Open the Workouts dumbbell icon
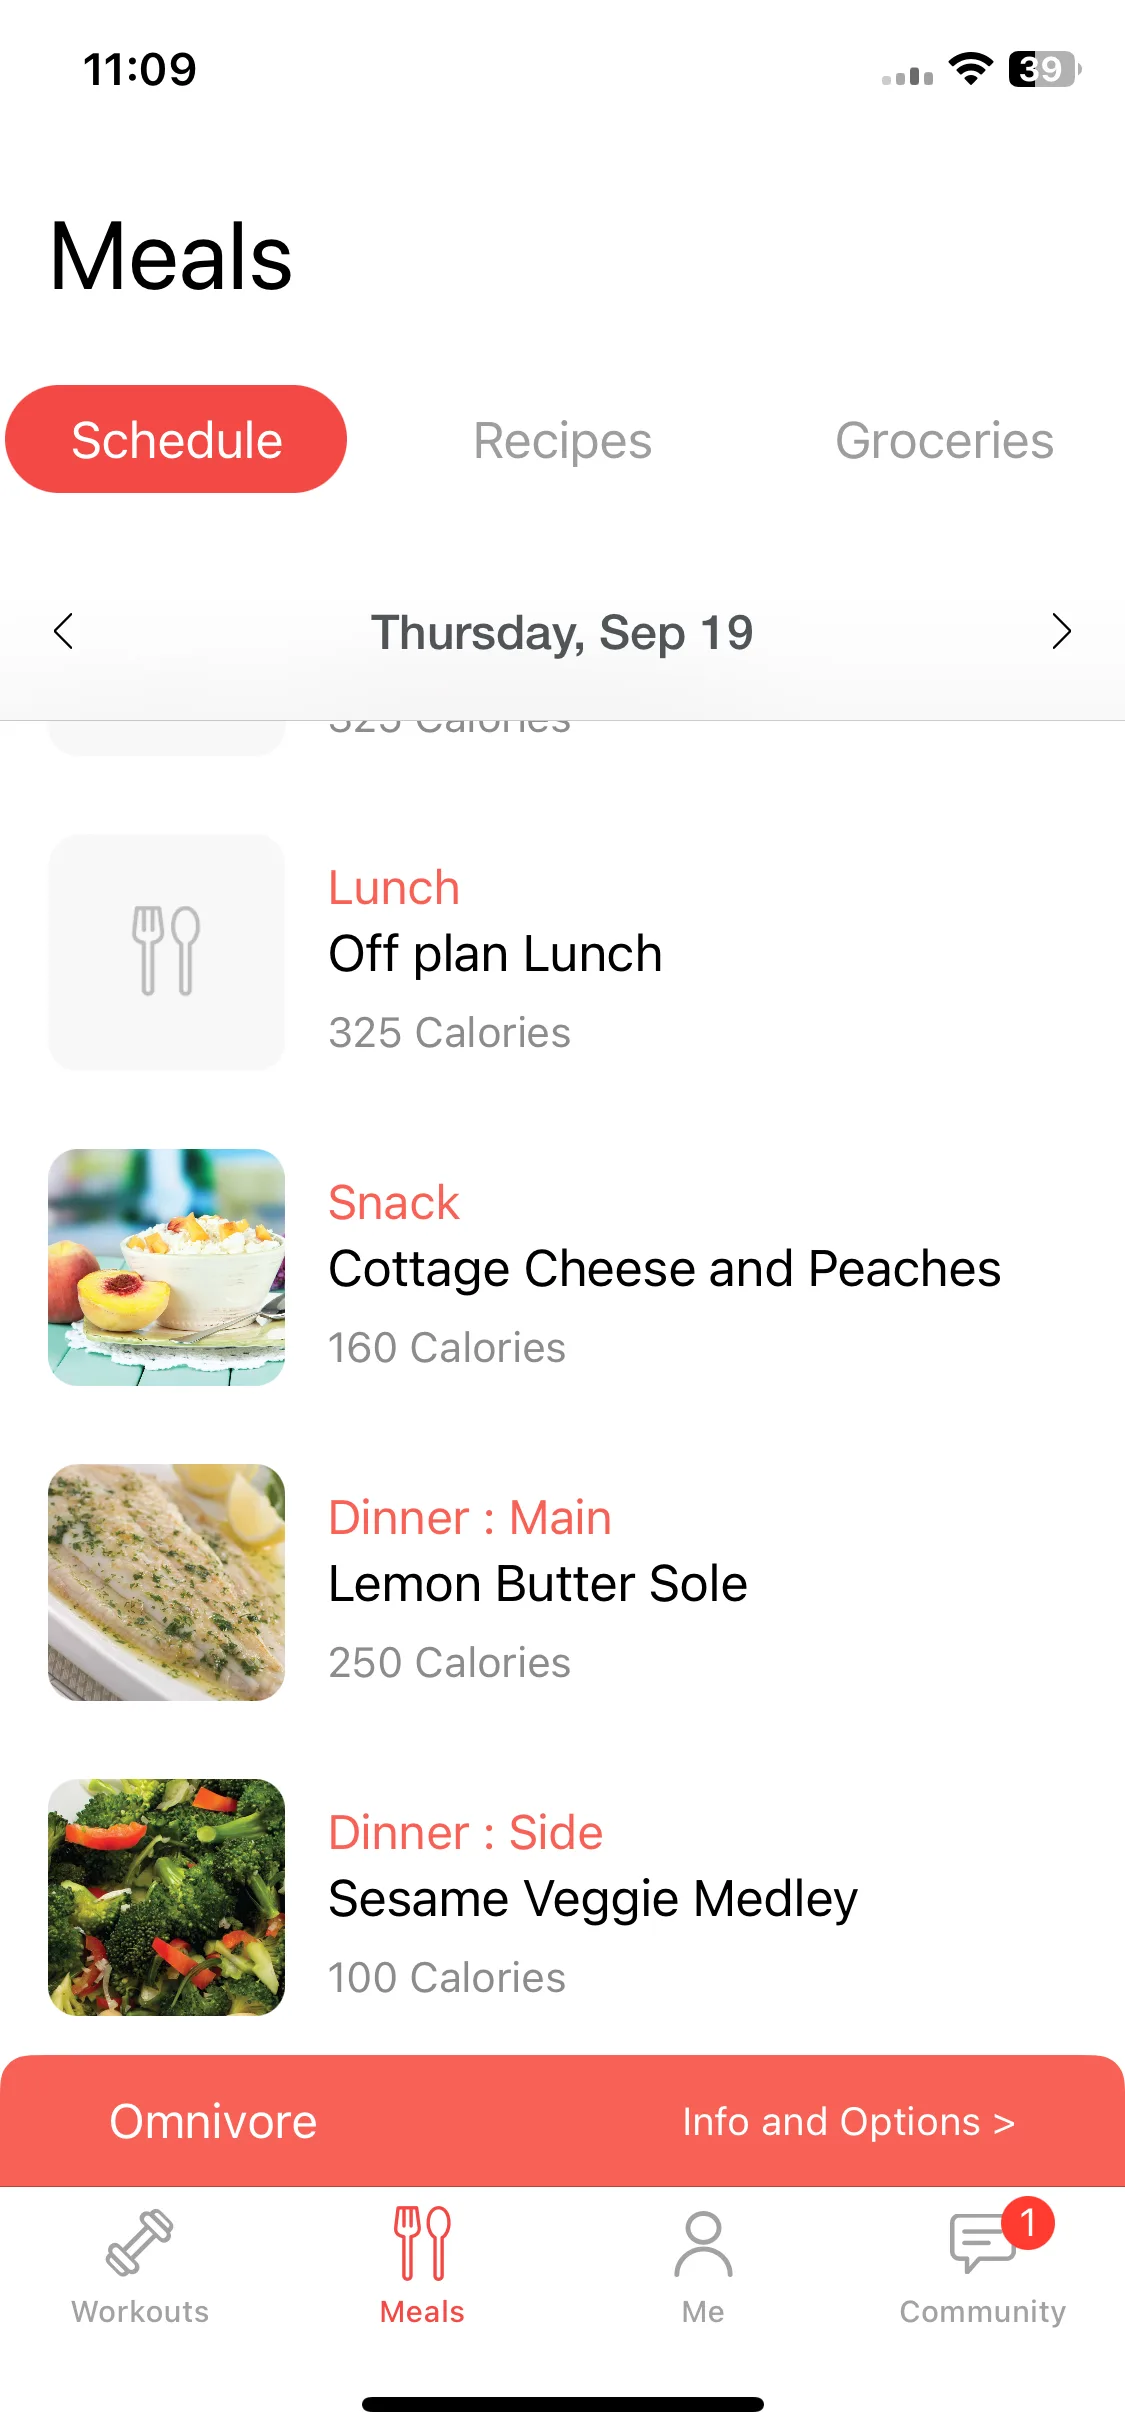1125x2436 pixels. point(140,2243)
